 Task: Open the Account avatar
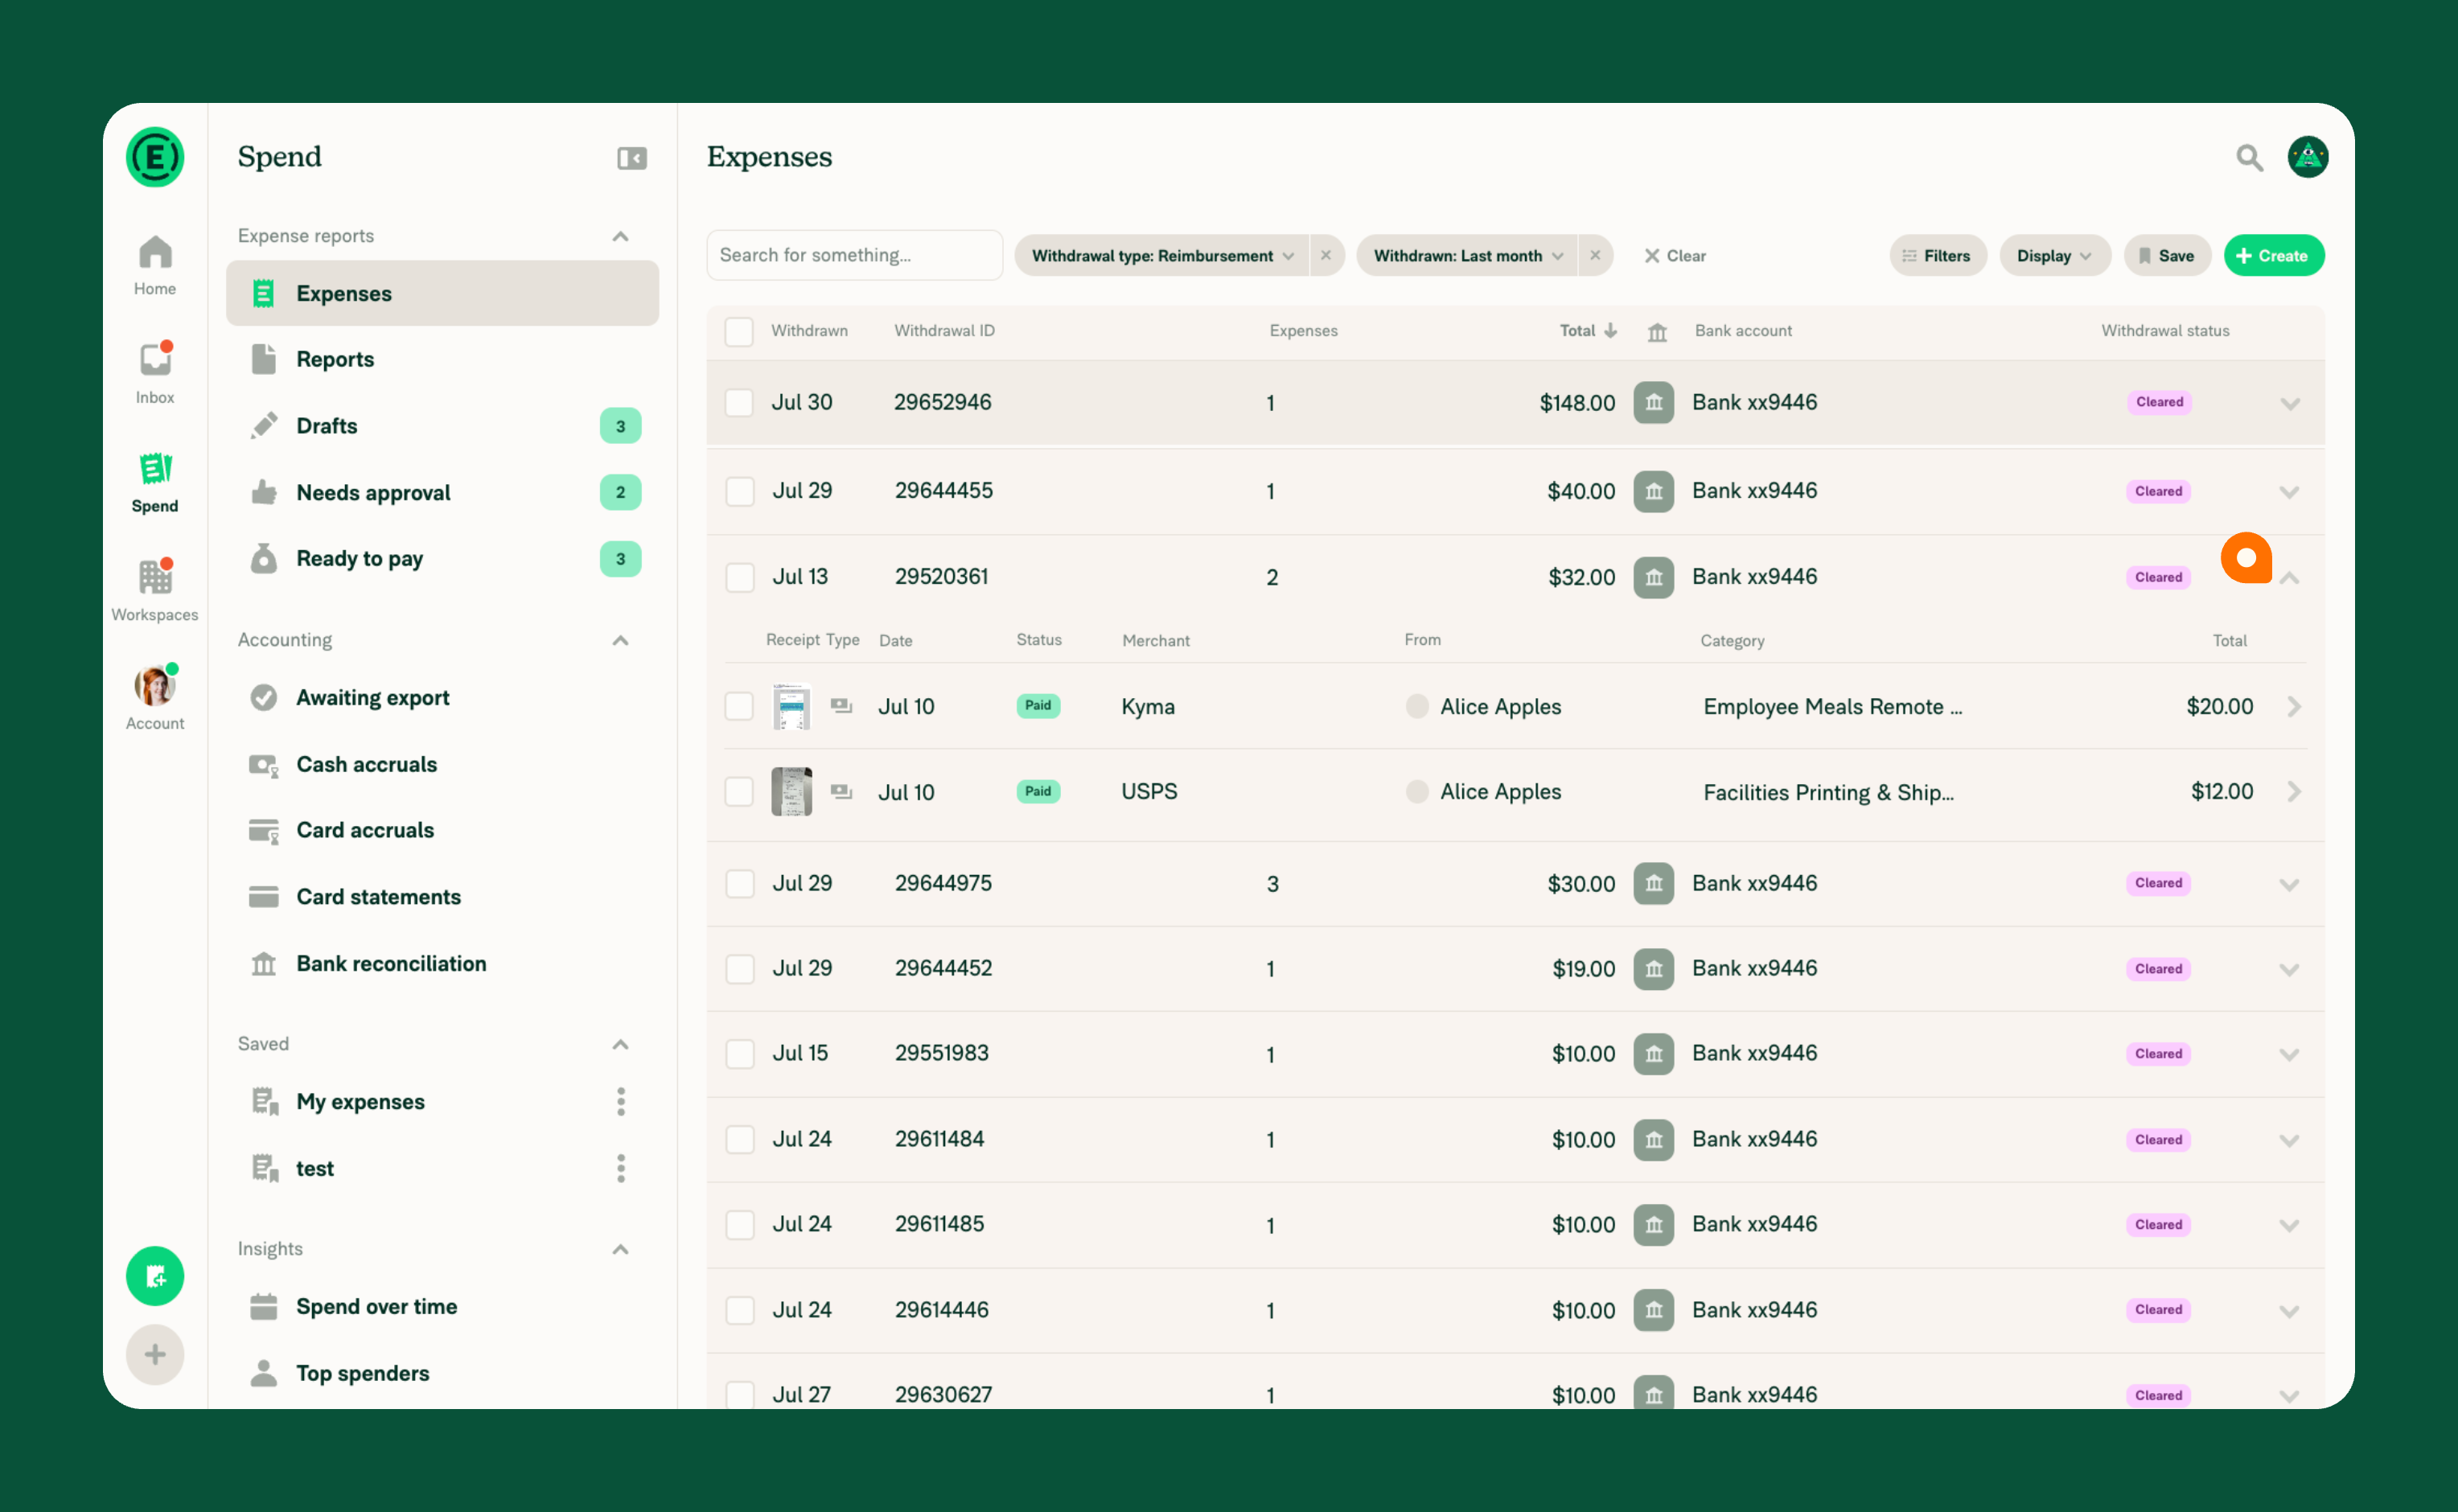[x=155, y=699]
